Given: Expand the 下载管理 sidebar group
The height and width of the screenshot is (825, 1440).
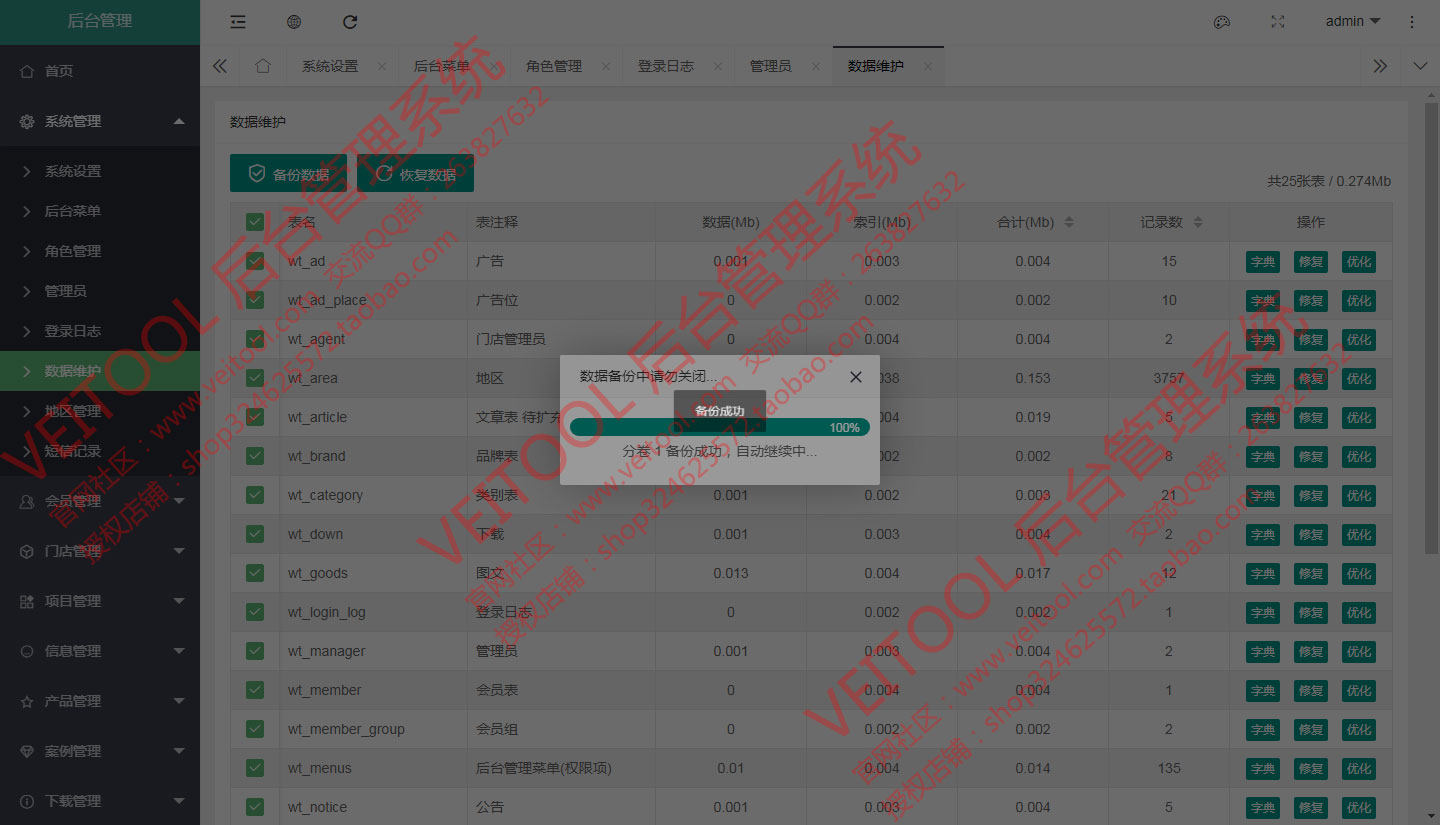Looking at the screenshot, I should point(100,801).
